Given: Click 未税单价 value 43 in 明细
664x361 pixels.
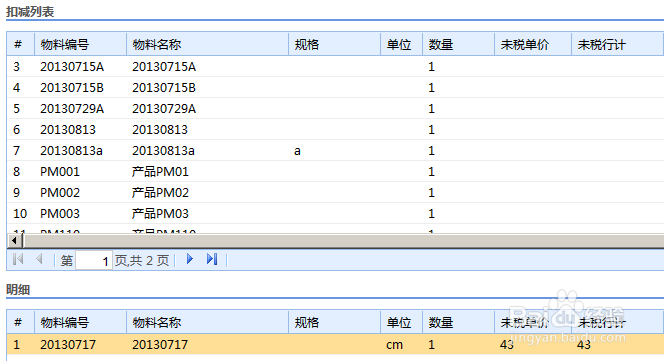Looking at the screenshot, I should [x=507, y=344].
